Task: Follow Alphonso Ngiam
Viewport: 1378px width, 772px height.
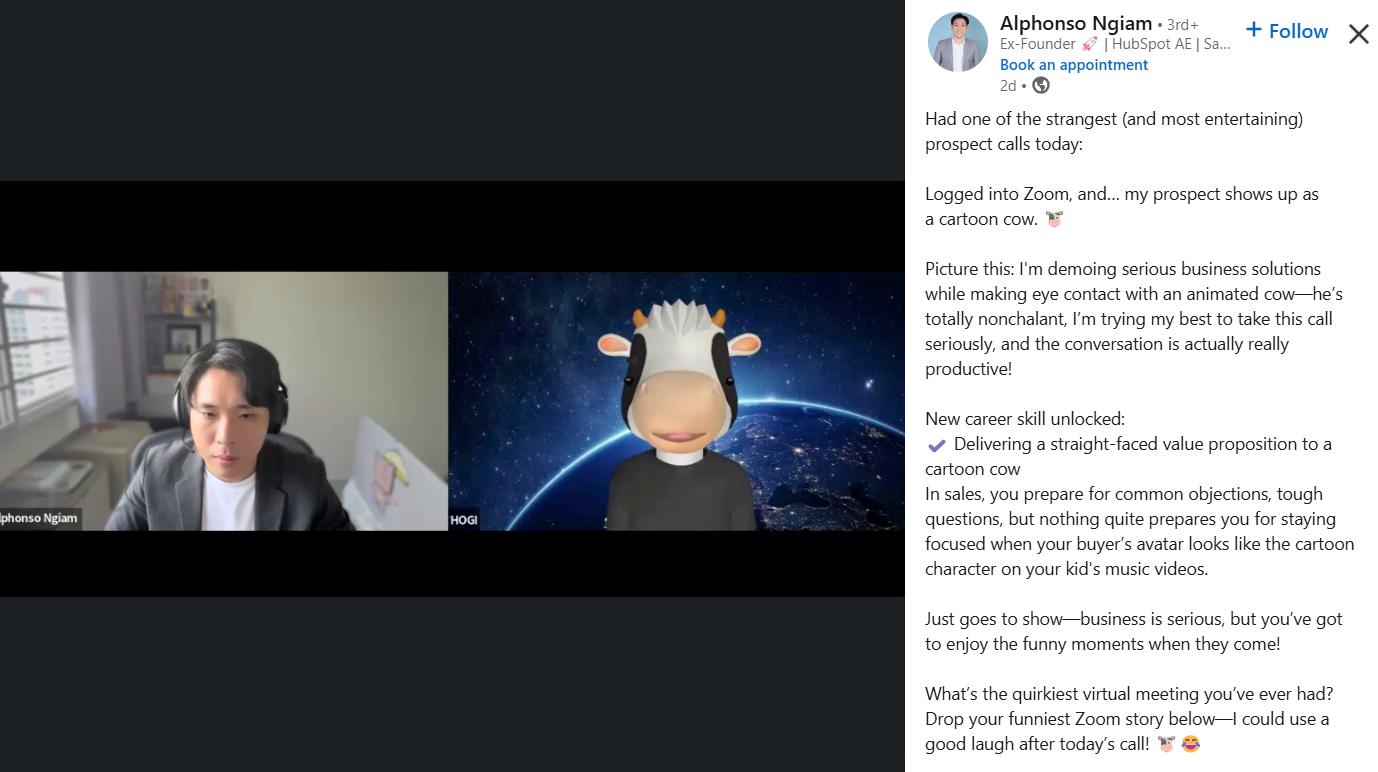Action: [1287, 31]
